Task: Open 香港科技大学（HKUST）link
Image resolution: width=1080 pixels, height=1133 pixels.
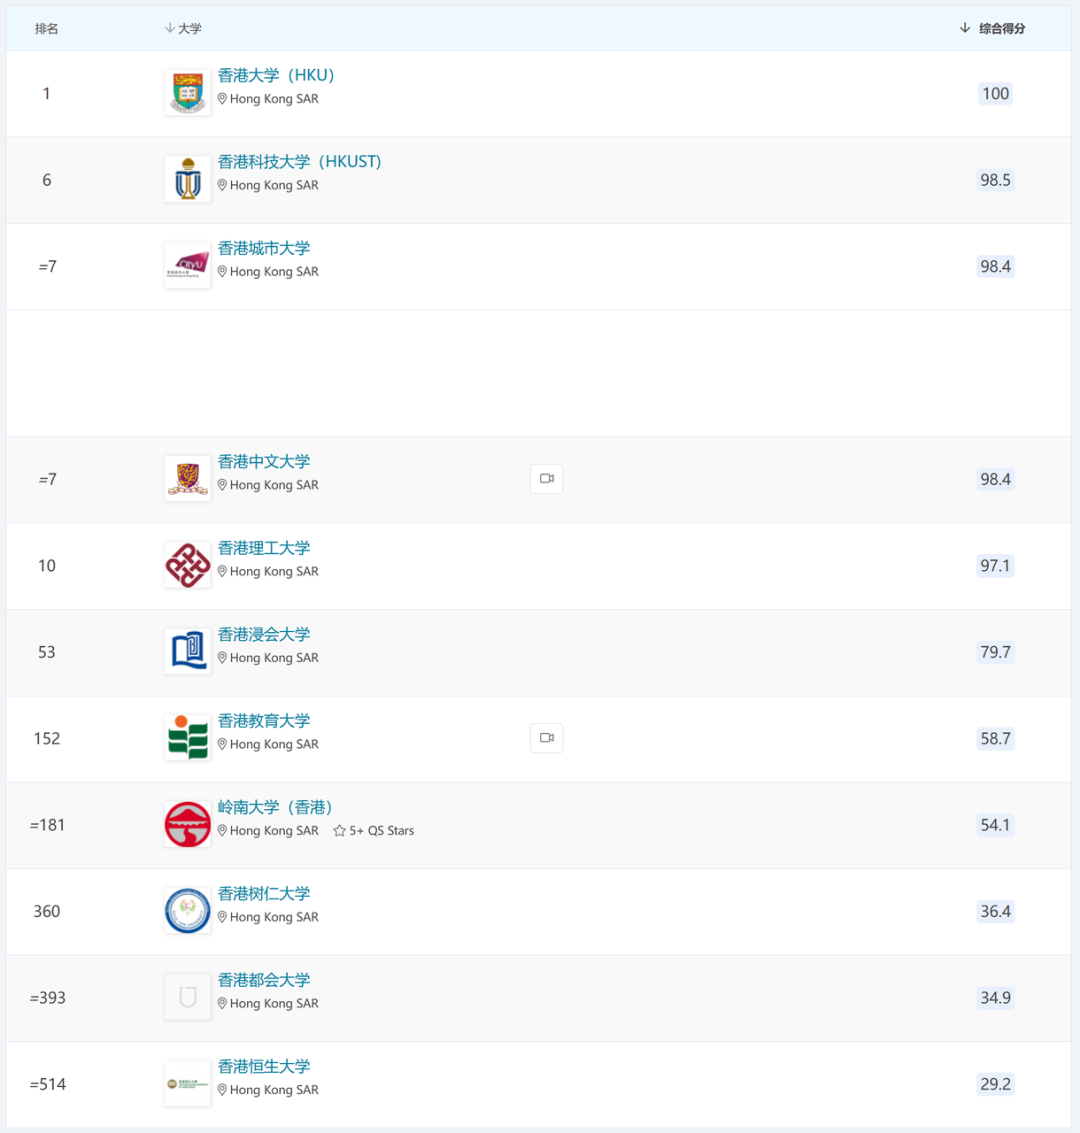Action: coord(299,161)
